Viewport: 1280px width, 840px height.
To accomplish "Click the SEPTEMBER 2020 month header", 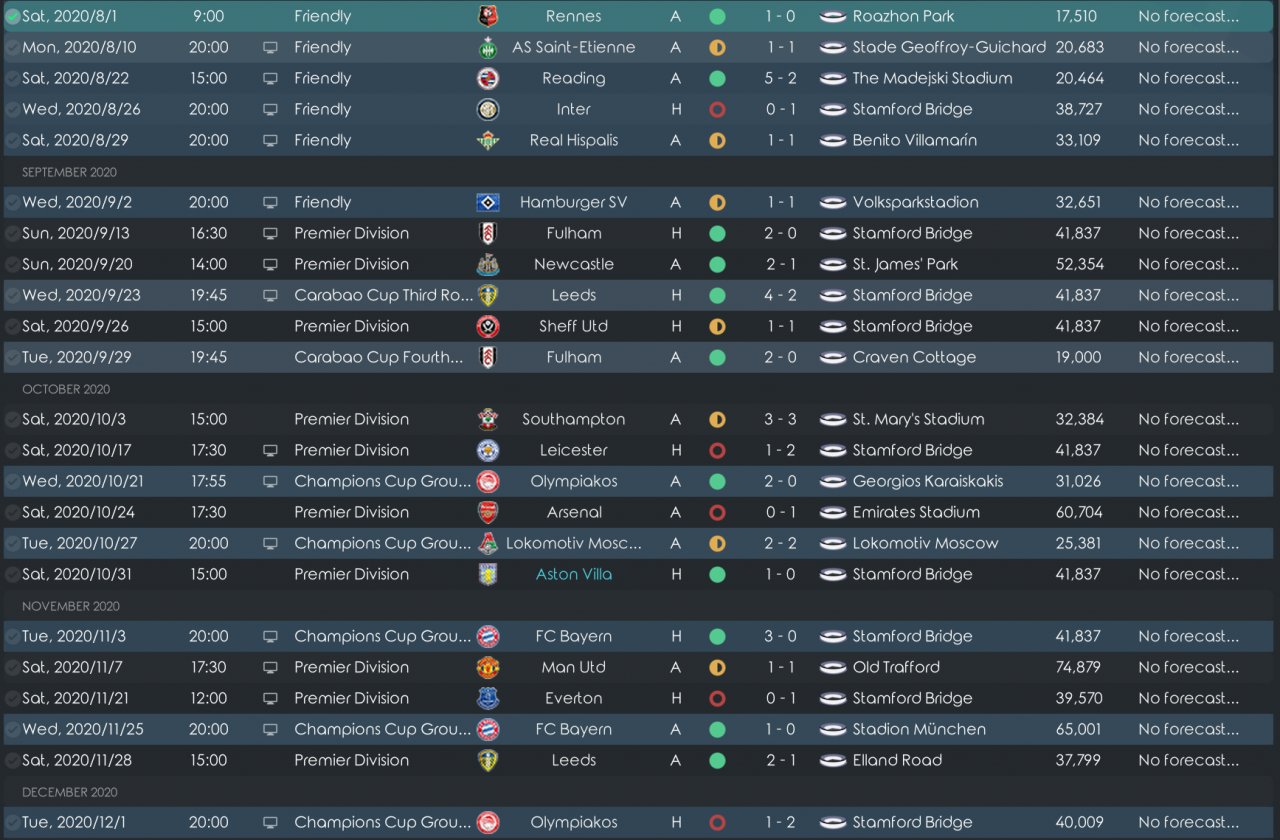I will point(69,172).
